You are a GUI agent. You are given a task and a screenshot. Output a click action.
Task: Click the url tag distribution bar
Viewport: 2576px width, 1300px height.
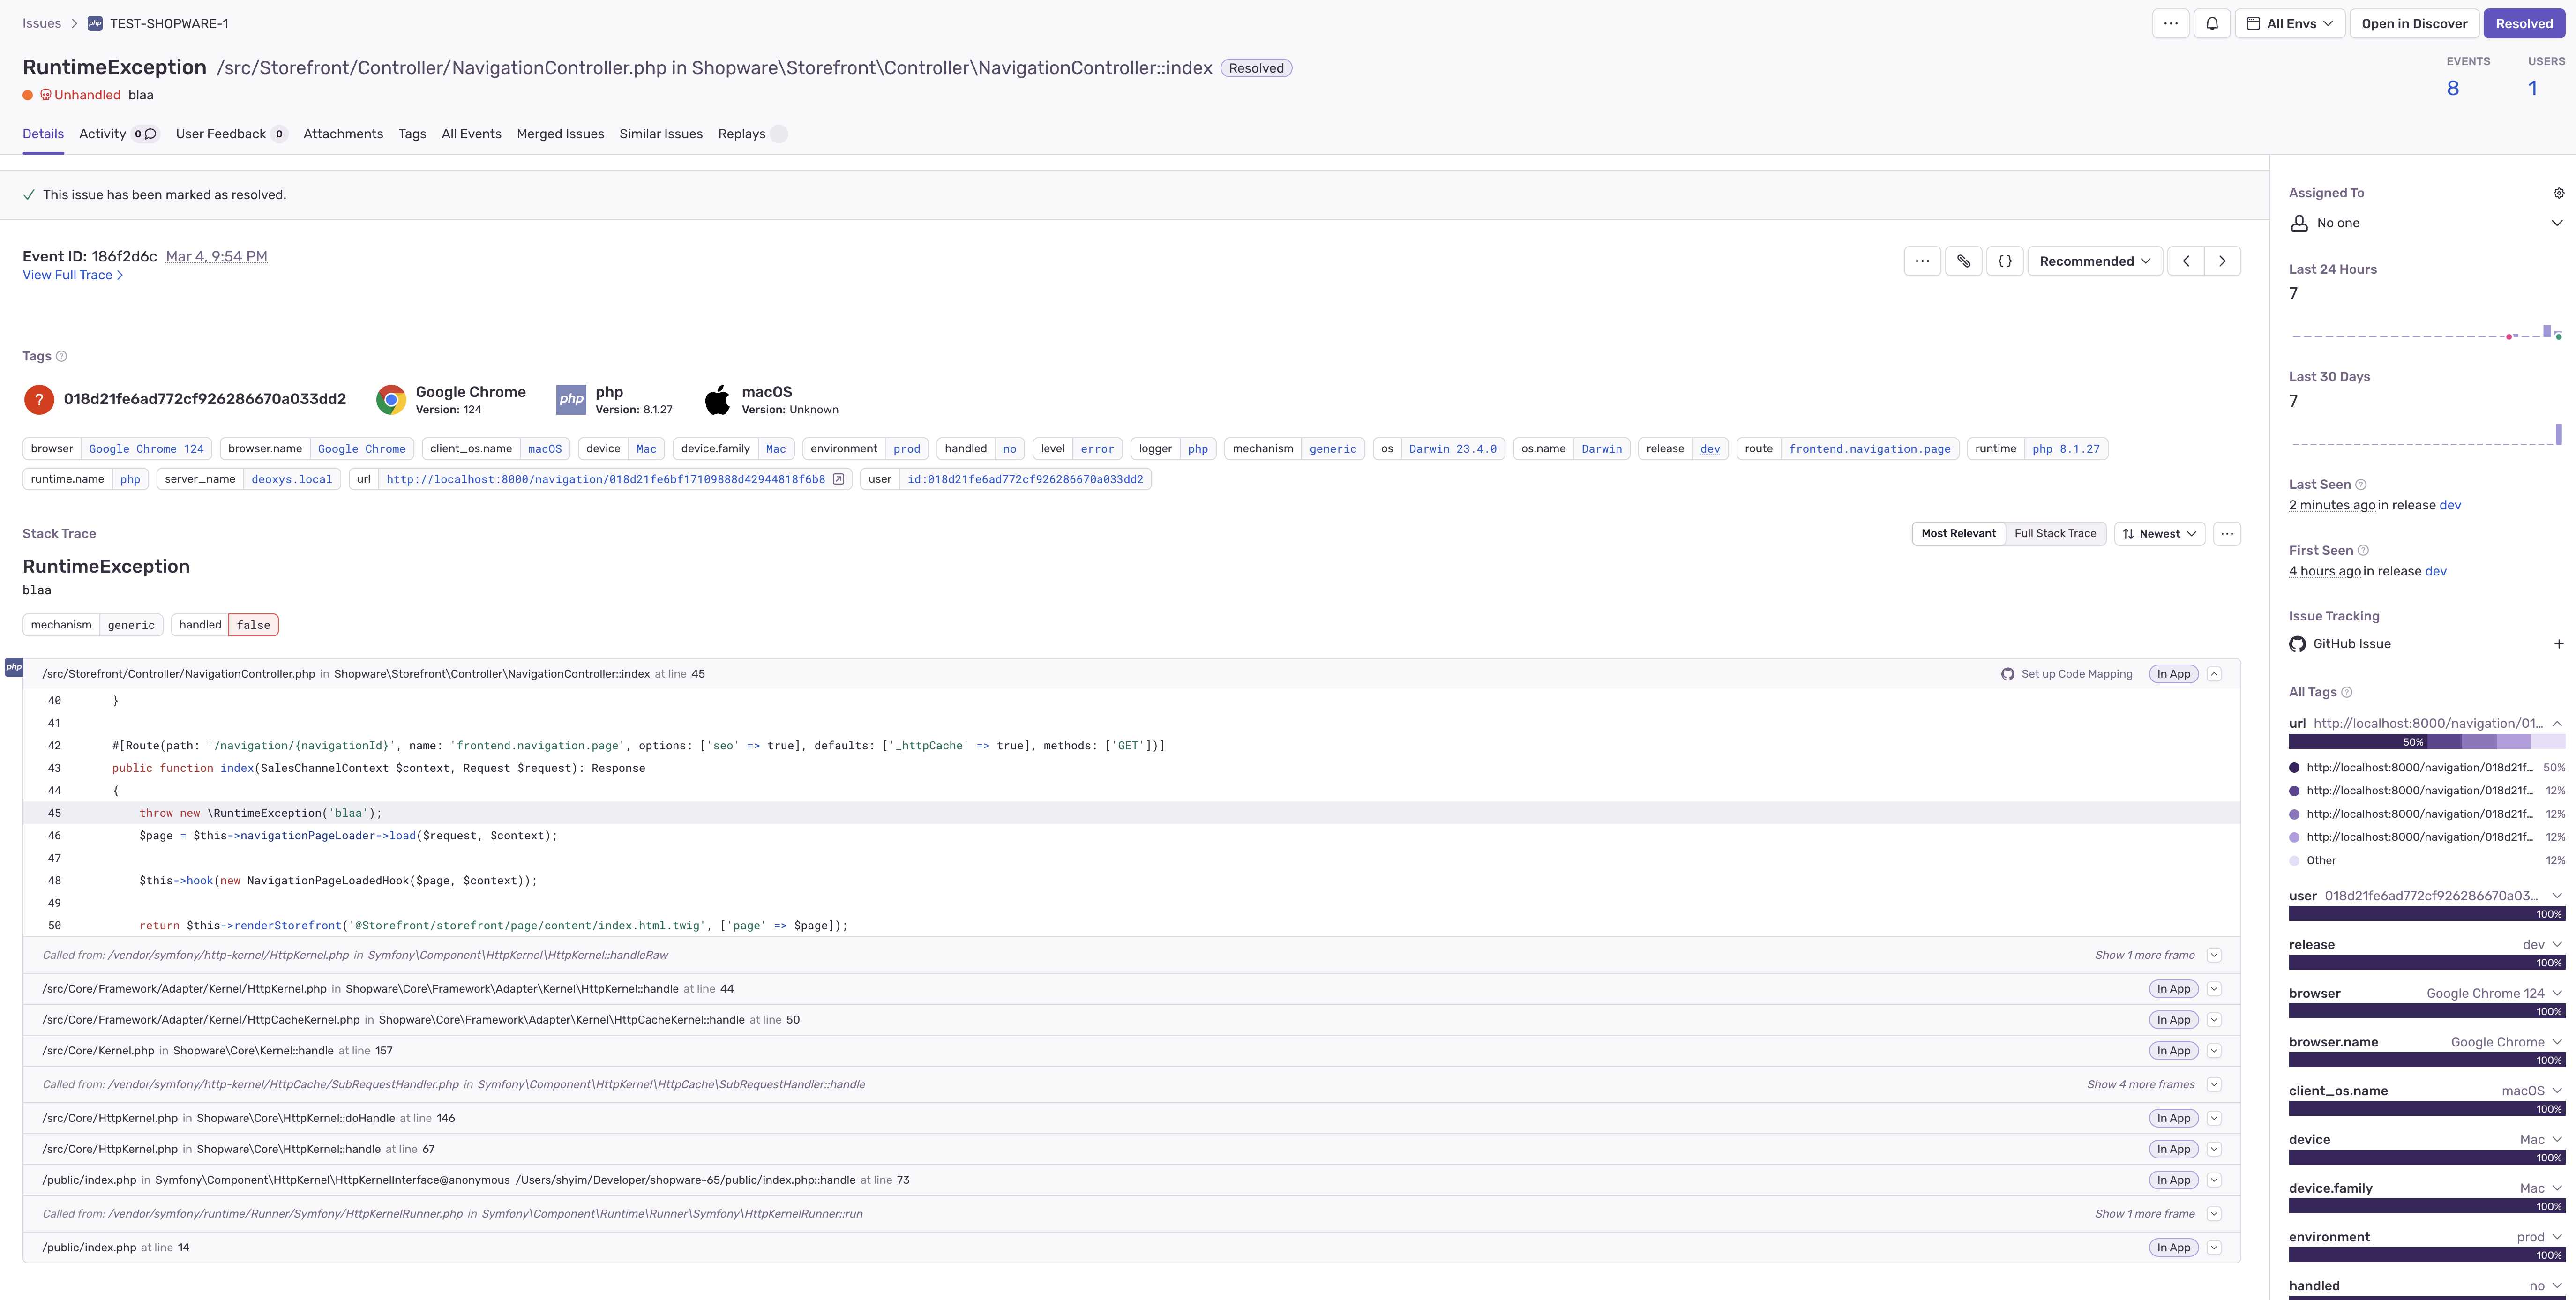point(2425,742)
